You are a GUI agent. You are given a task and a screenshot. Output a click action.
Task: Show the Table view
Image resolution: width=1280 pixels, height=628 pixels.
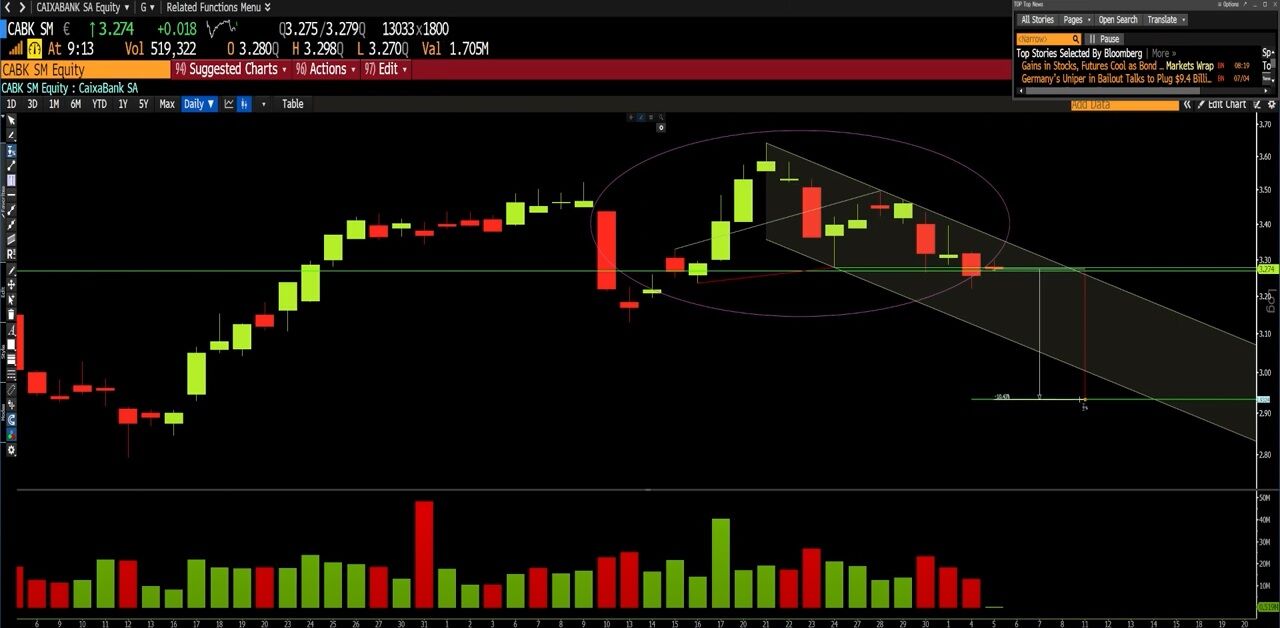[x=293, y=104]
